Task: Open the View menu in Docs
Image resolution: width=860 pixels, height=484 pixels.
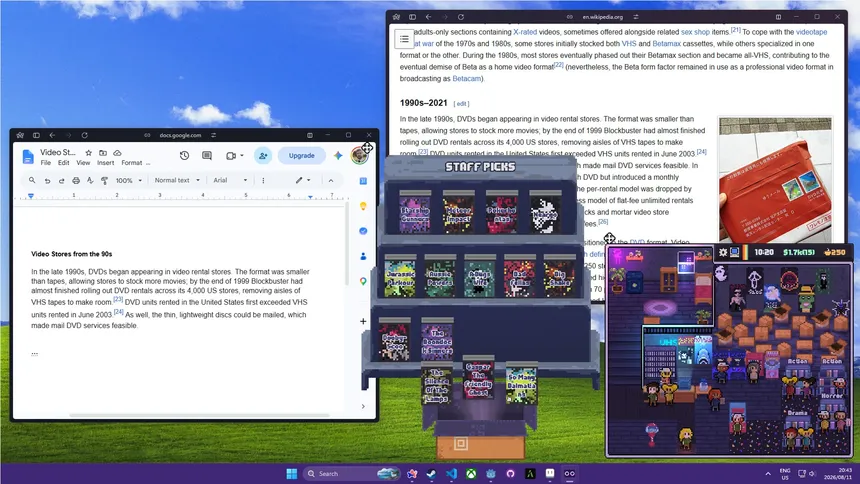Action: (x=83, y=163)
